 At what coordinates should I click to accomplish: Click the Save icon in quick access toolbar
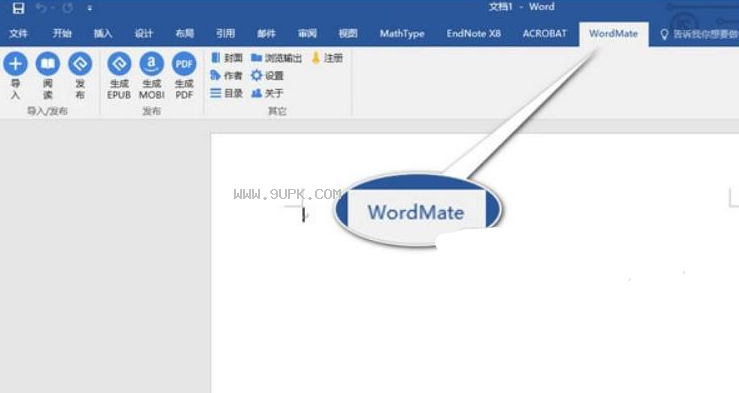[x=18, y=8]
